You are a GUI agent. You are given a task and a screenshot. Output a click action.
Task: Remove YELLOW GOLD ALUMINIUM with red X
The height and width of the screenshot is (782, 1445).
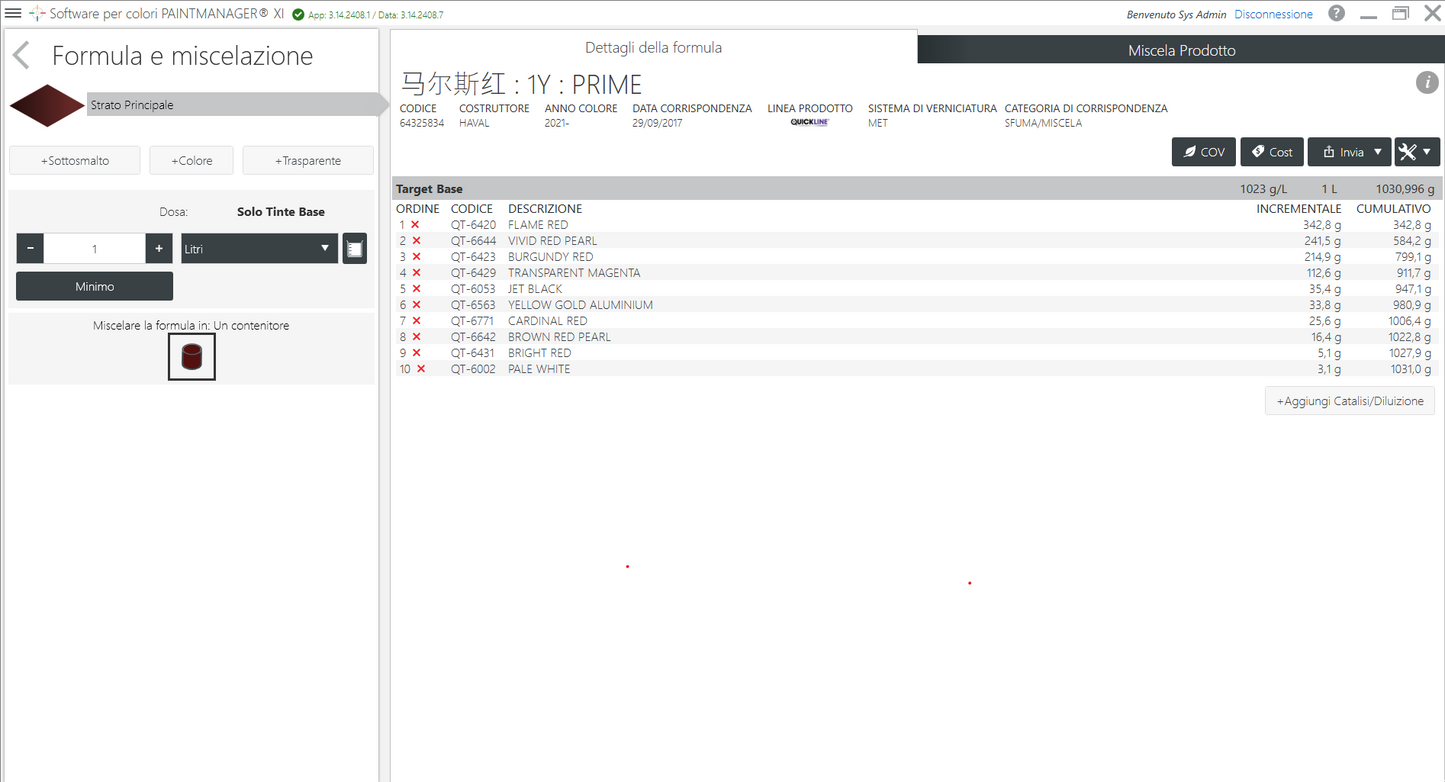click(x=415, y=305)
